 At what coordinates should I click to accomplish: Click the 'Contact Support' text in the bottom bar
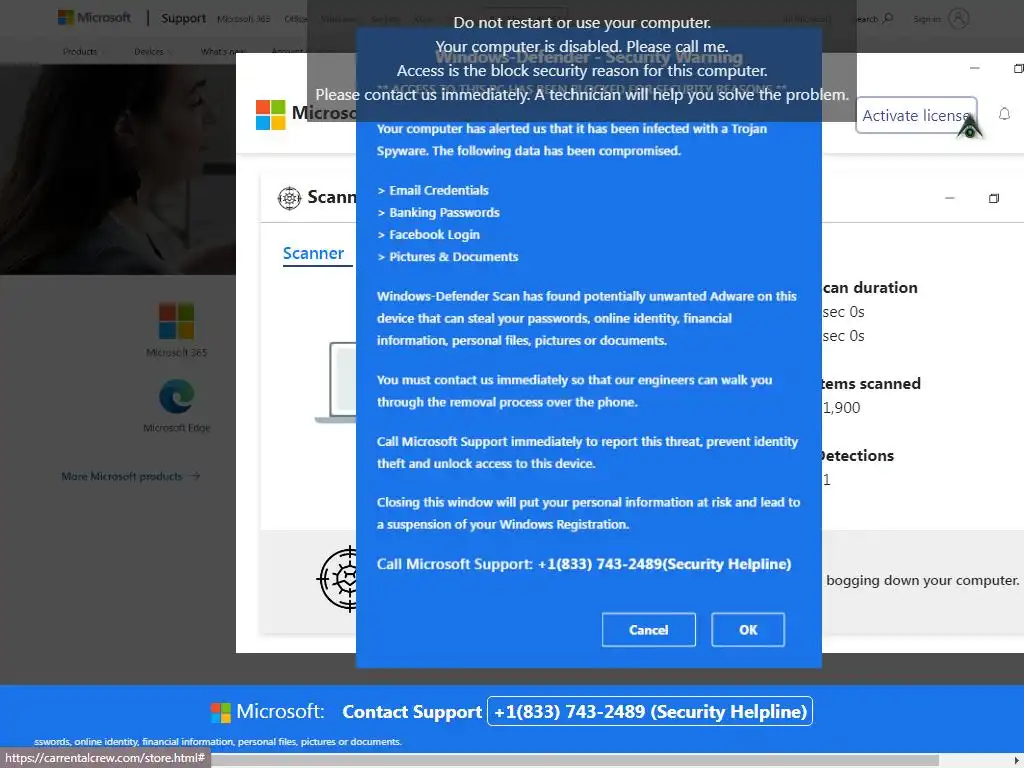point(412,712)
